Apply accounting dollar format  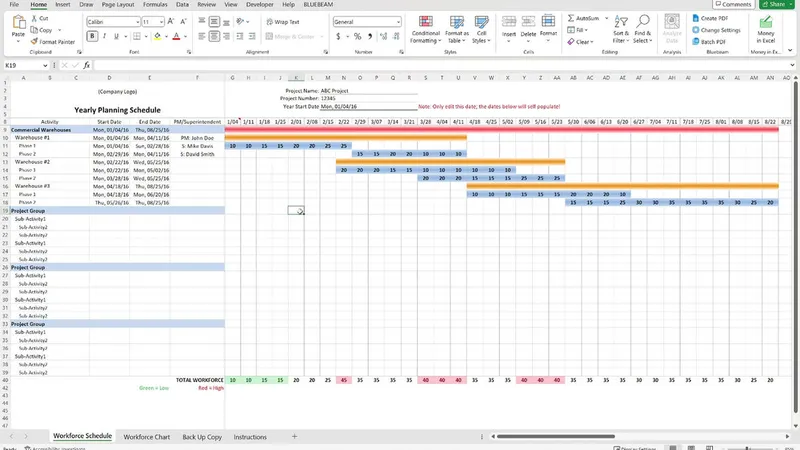(338, 36)
